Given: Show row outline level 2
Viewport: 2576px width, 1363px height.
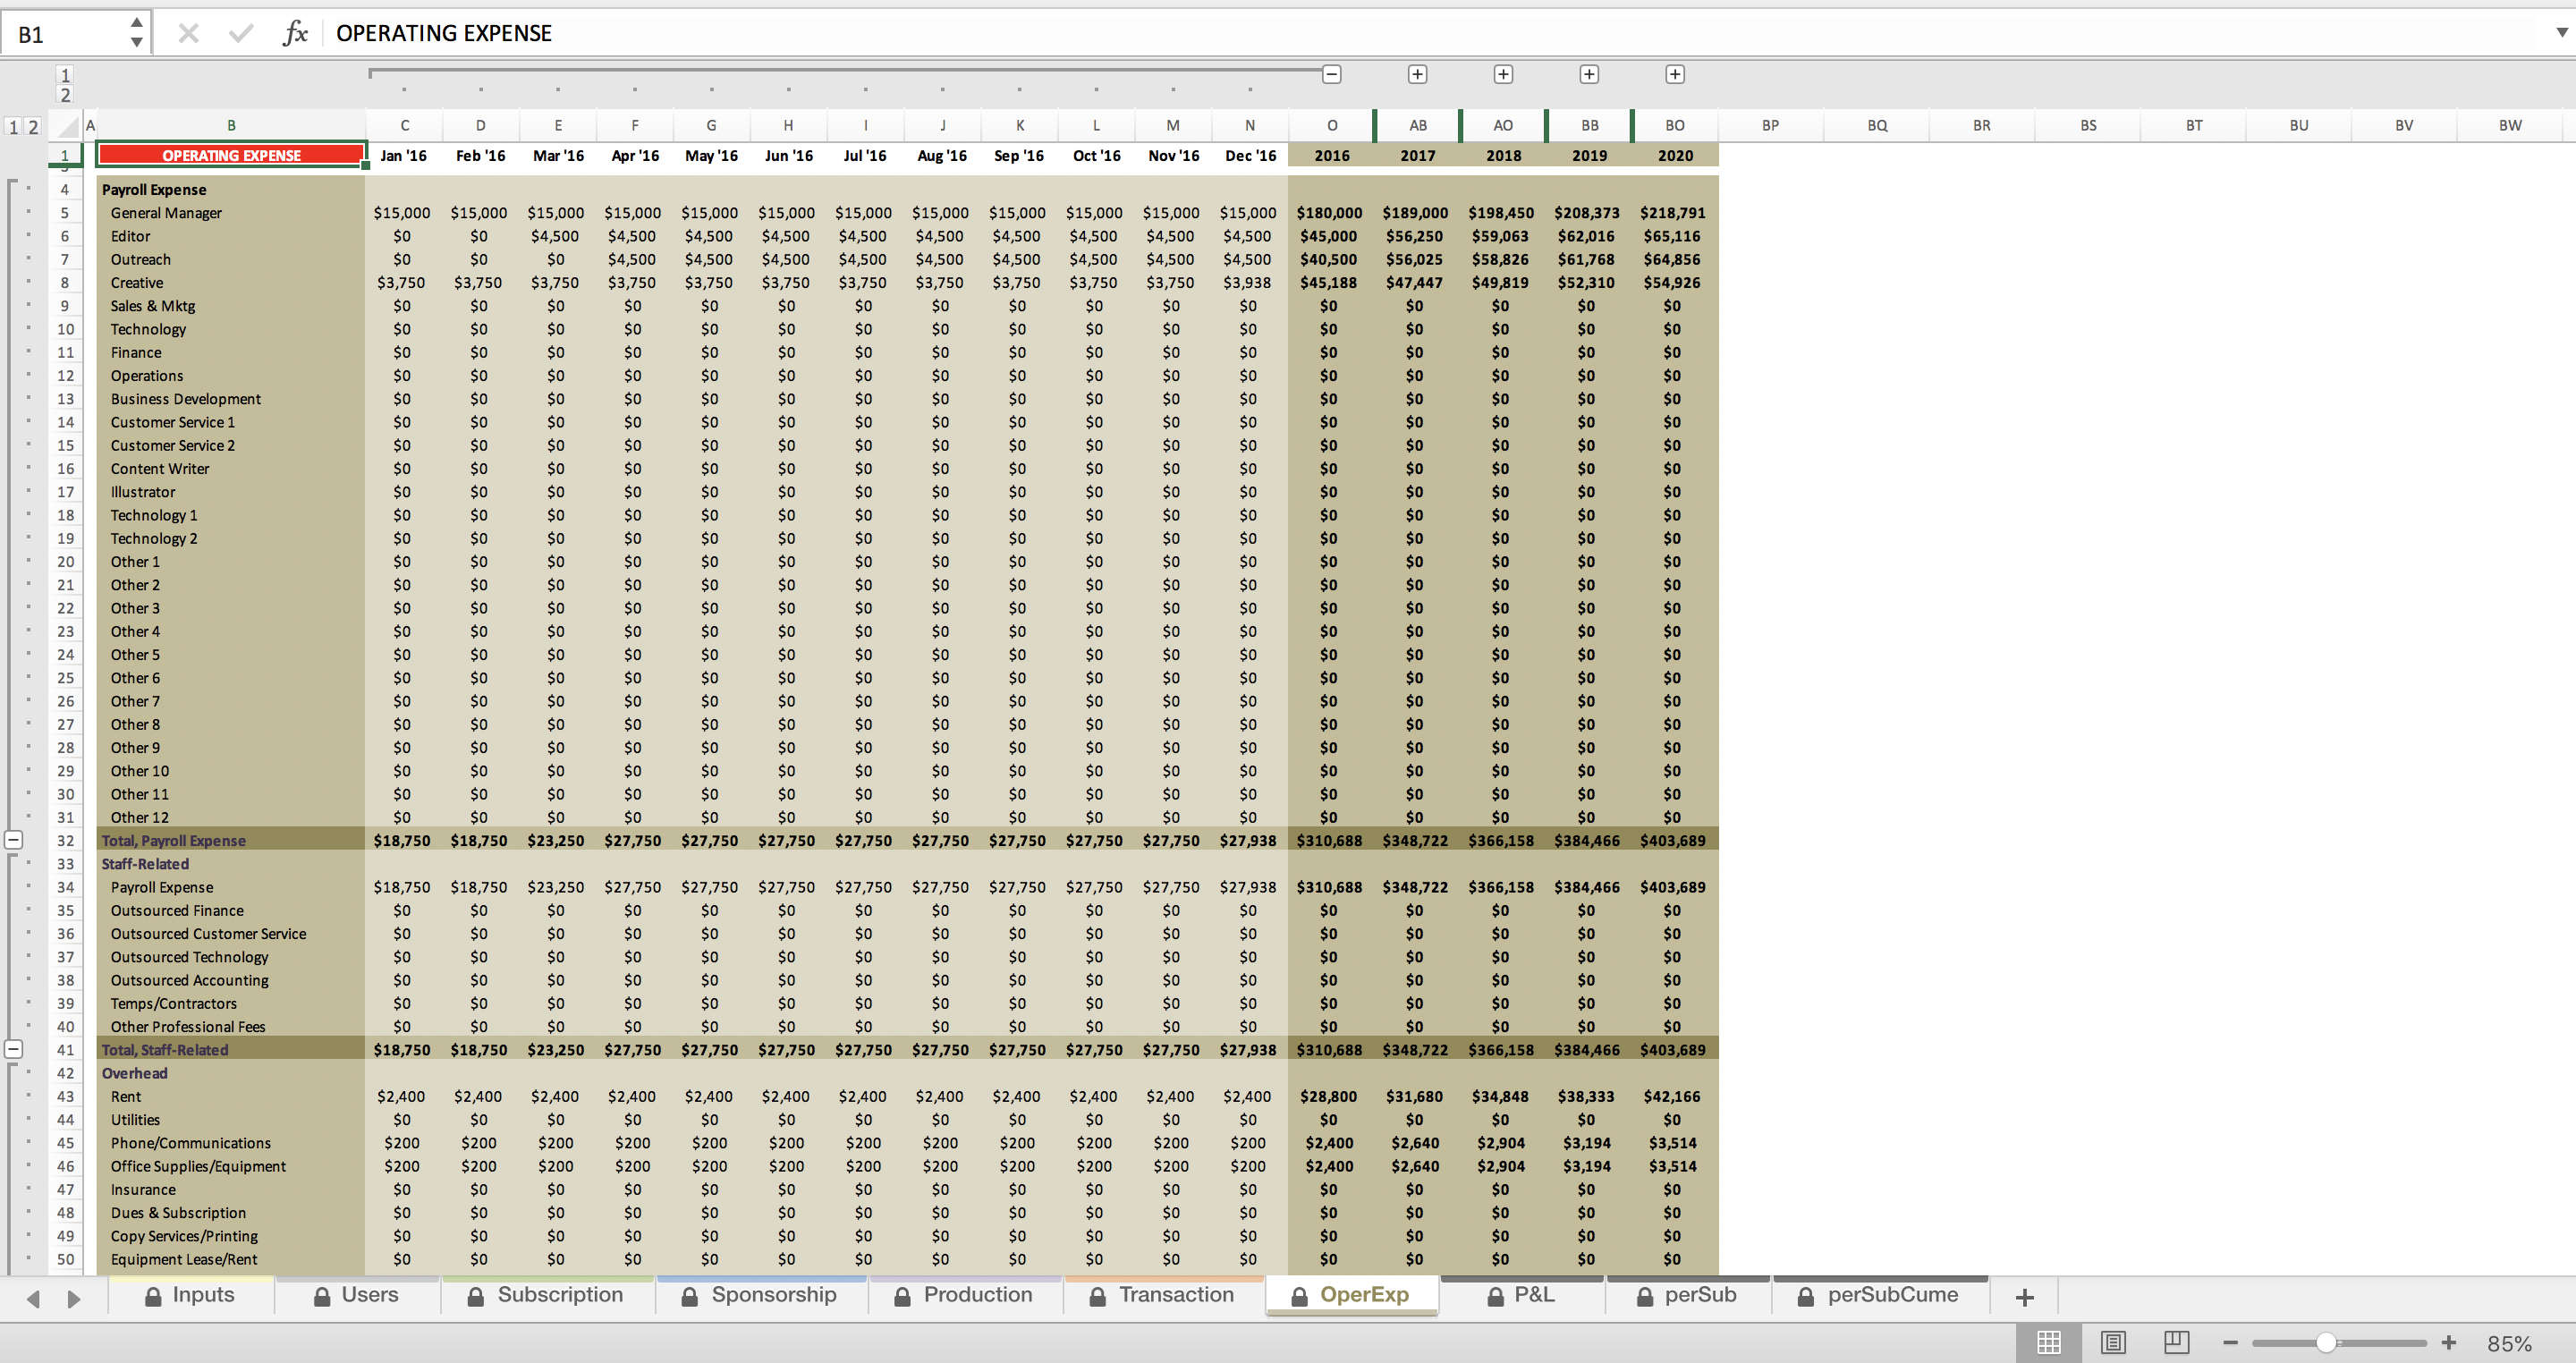Looking at the screenshot, I should [33, 127].
